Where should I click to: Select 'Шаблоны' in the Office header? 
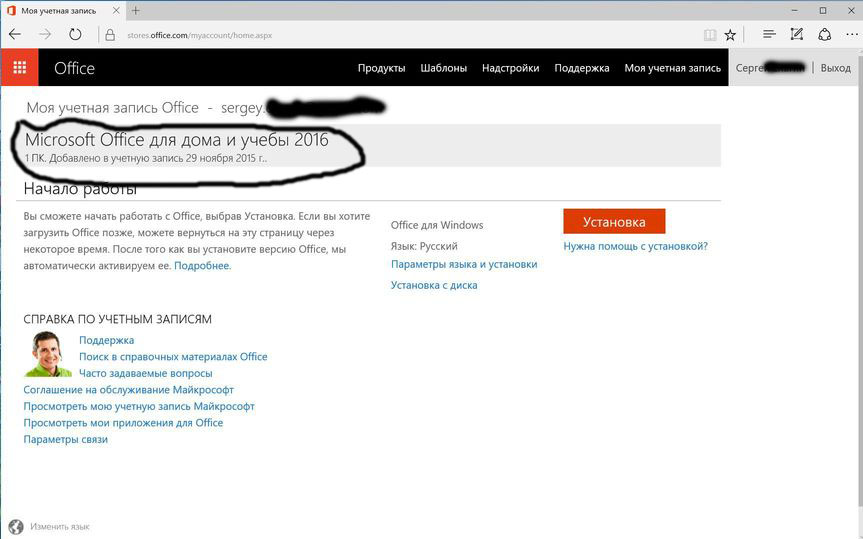pos(443,68)
